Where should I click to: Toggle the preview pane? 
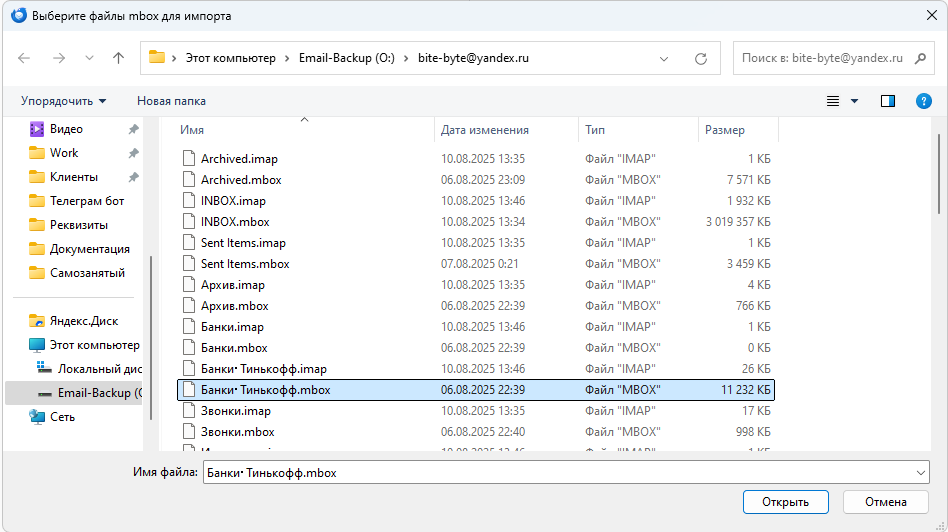pos(888,101)
